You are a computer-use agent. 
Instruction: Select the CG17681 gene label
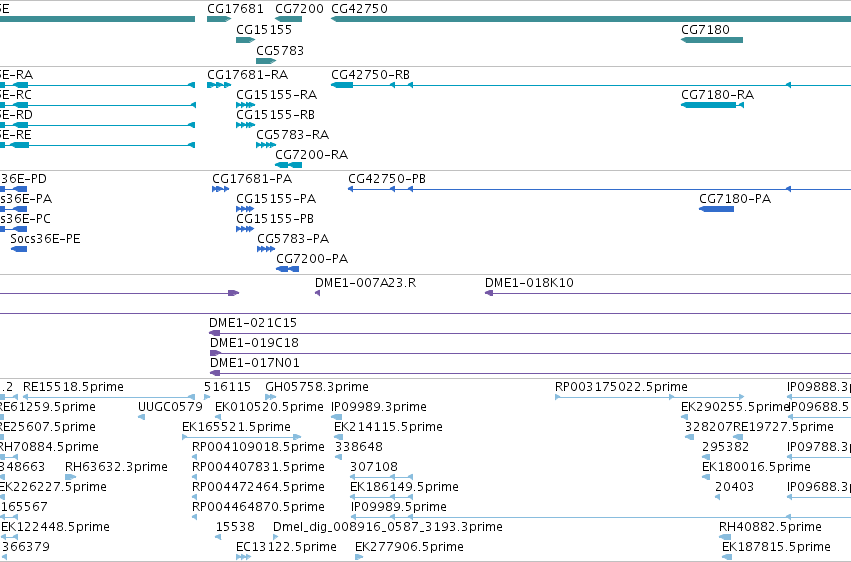(235, 9)
